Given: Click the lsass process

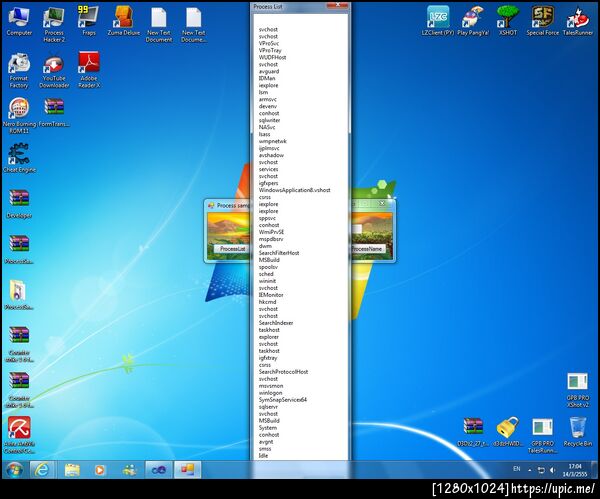Looking at the screenshot, I should (x=264, y=134).
